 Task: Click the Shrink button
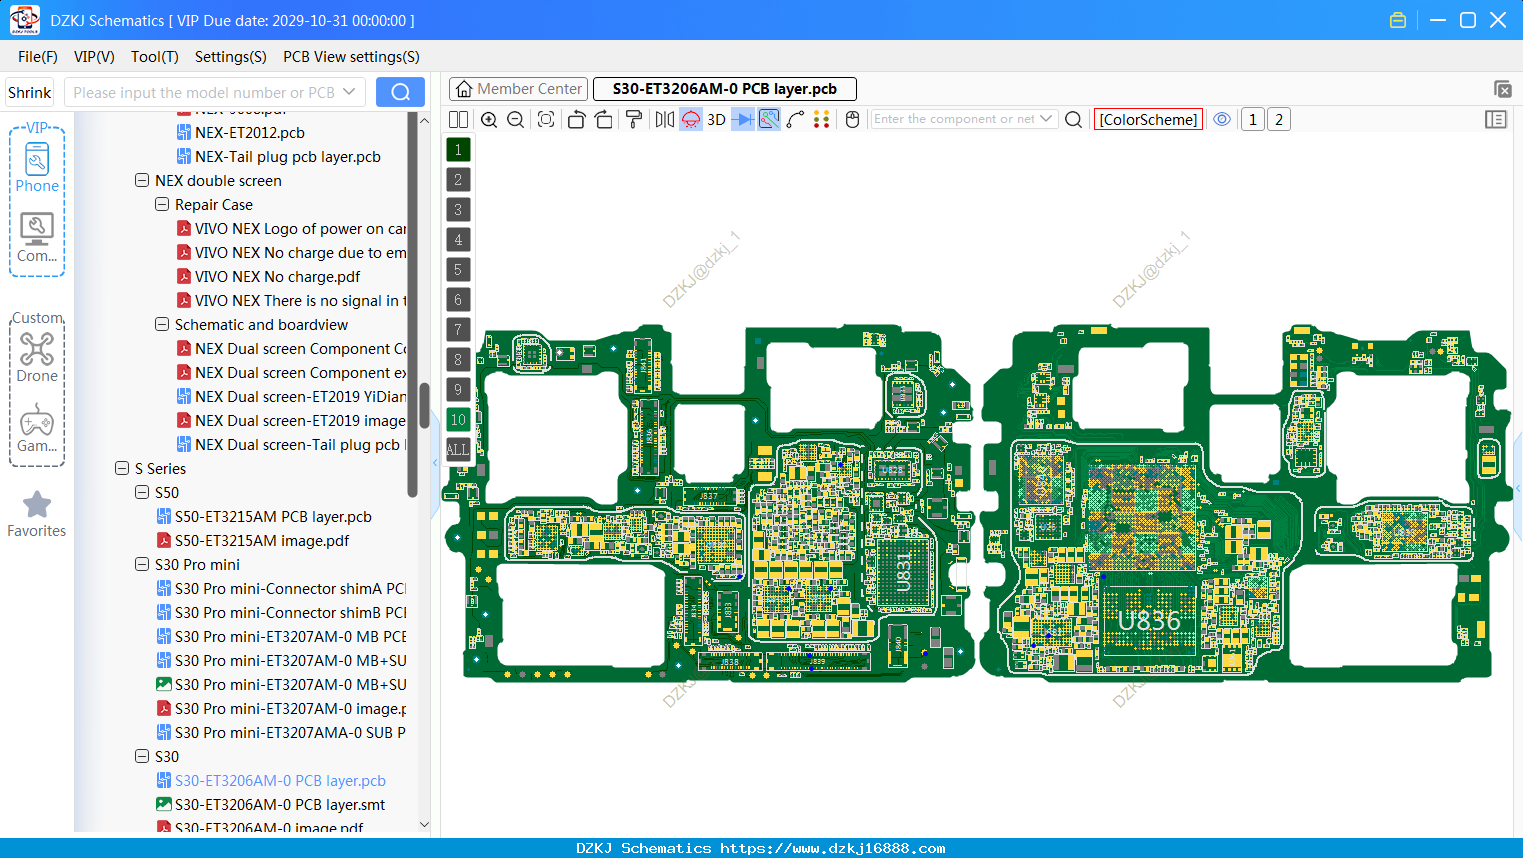coord(30,92)
